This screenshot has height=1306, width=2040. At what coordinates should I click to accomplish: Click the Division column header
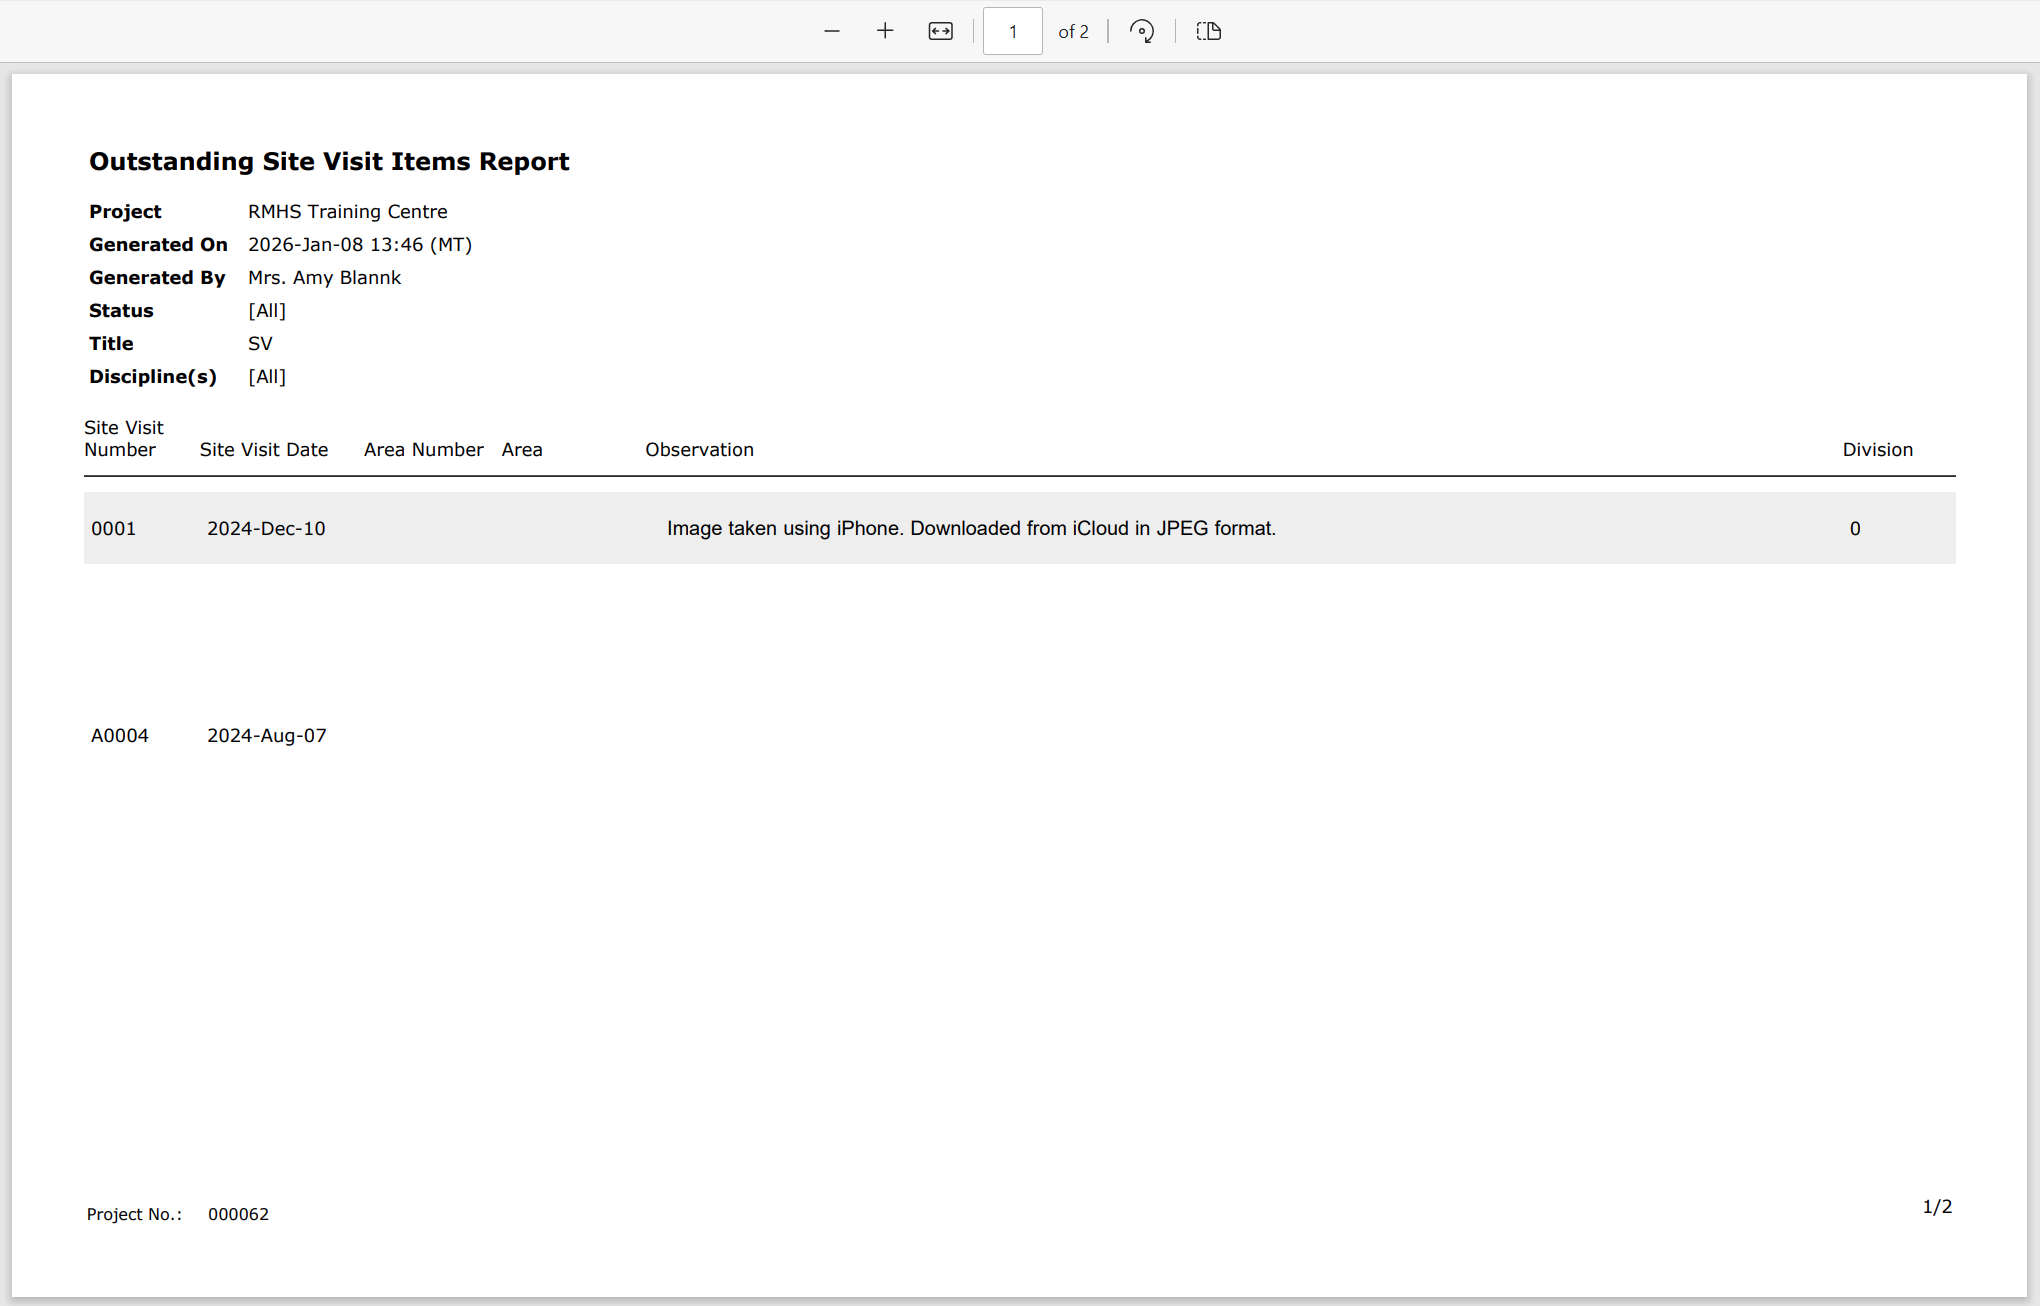(x=1878, y=449)
